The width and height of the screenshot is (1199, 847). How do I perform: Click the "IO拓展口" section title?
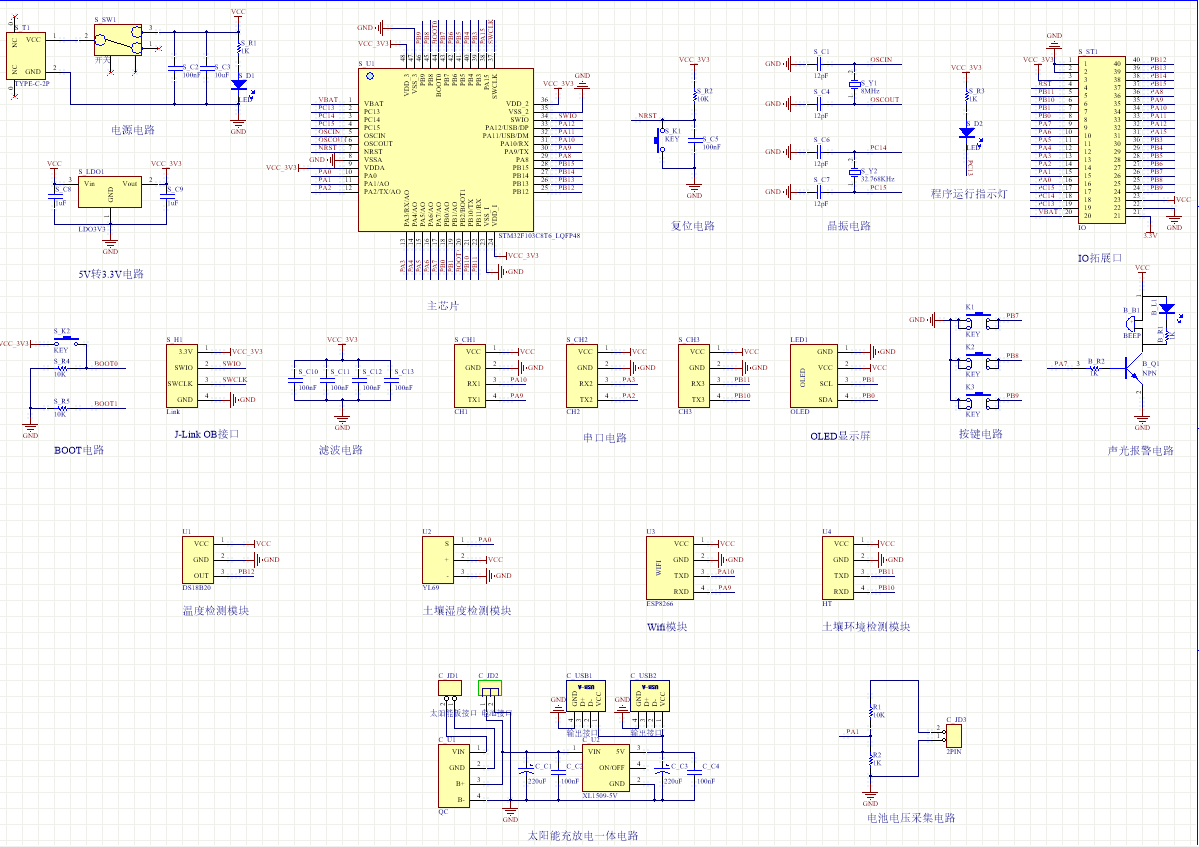pyautogui.click(x=1100, y=258)
